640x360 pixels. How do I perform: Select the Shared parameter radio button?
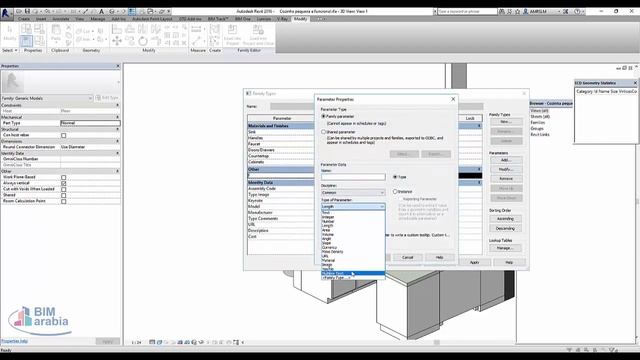pyautogui.click(x=323, y=132)
